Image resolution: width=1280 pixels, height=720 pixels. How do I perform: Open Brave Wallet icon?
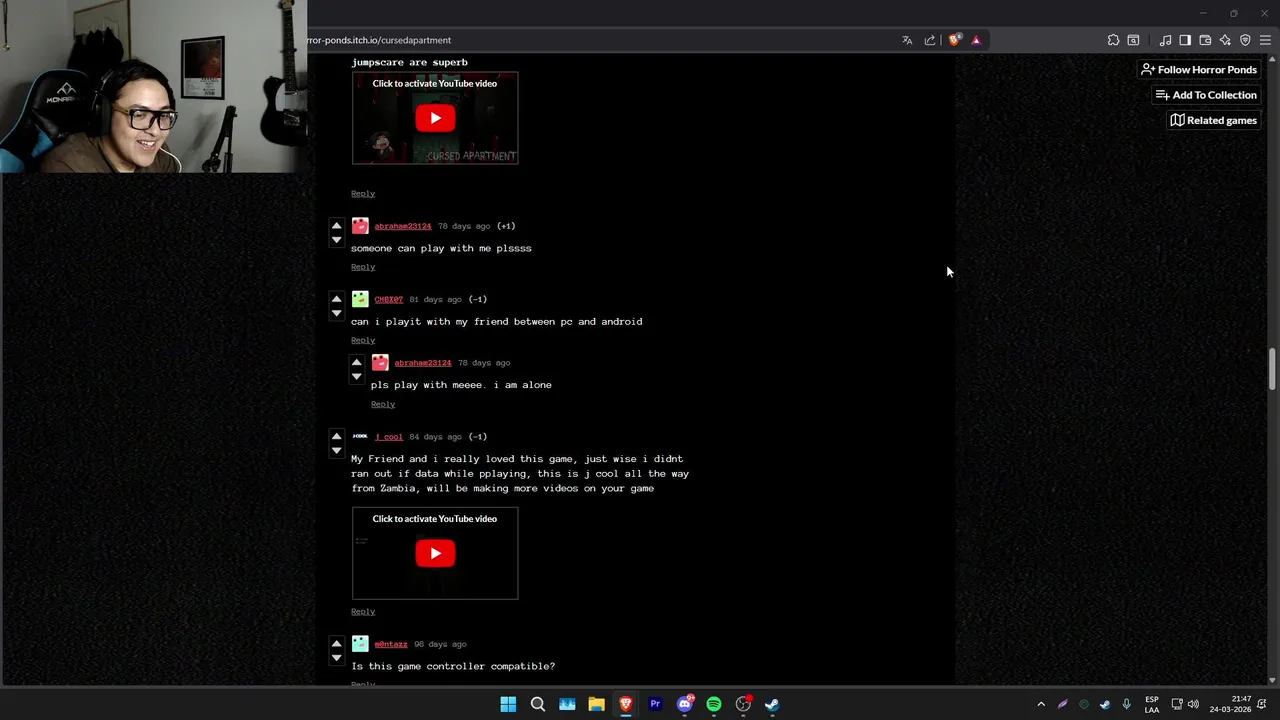[x=1205, y=40]
